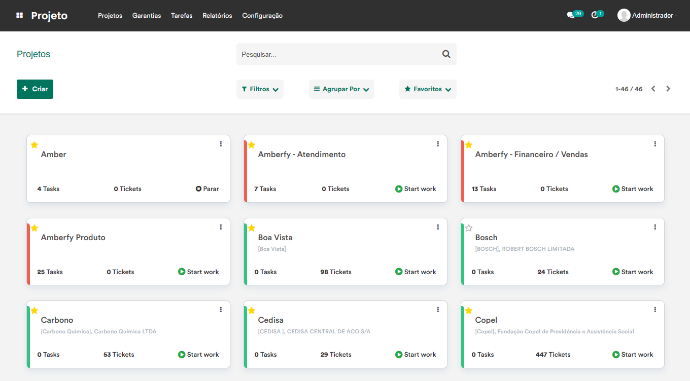This screenshot has height=381, width=690.
Task: Open kebab menu on Boa Vista card
Action: tap(438, 227)
